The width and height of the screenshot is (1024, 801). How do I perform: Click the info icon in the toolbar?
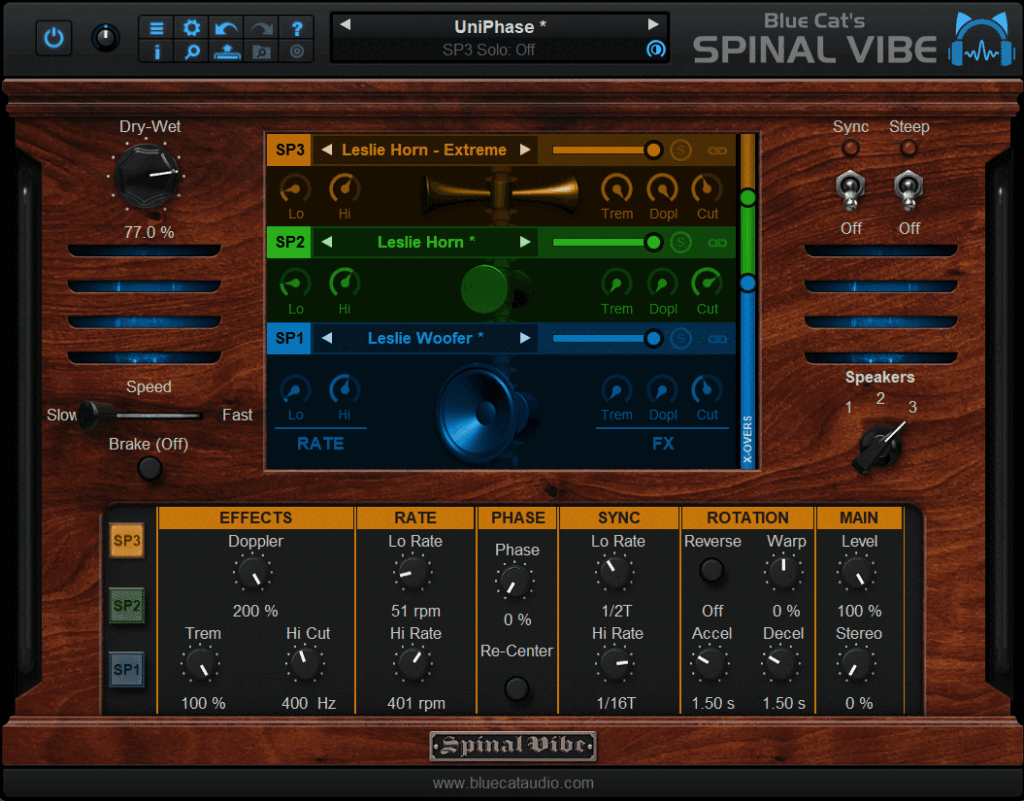(157, 51)
